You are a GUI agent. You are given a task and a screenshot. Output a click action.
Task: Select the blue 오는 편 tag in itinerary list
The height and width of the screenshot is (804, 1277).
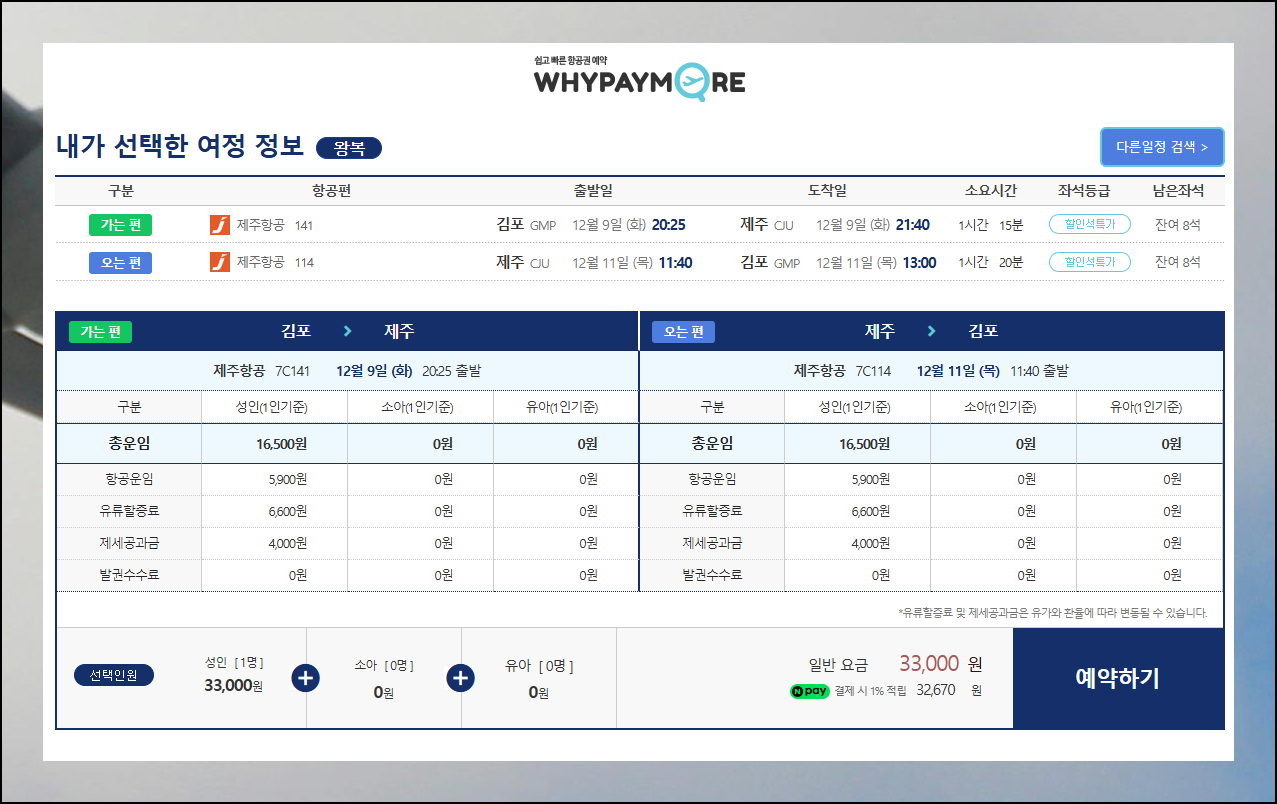[120, 263]
